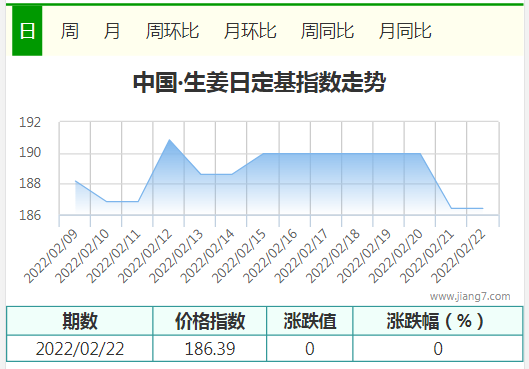529x369 pixels.
Task: Click the y-axis label 186
Action: click(x=30, y=215)
